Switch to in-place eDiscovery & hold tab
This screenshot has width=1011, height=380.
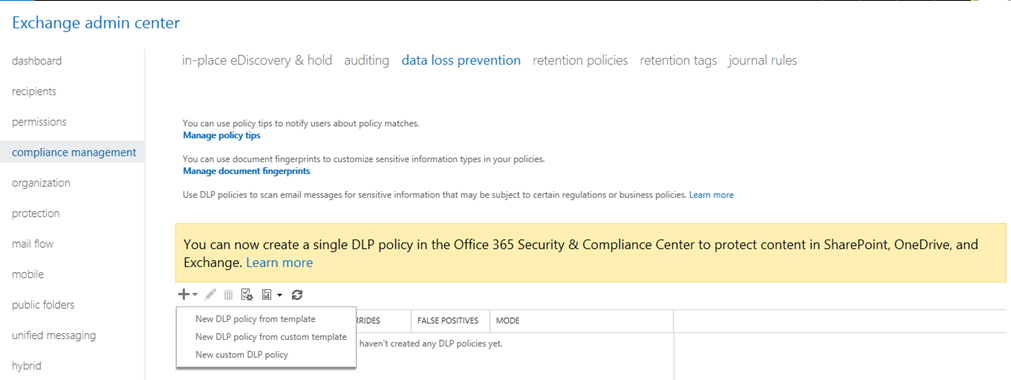coord(257,61)
